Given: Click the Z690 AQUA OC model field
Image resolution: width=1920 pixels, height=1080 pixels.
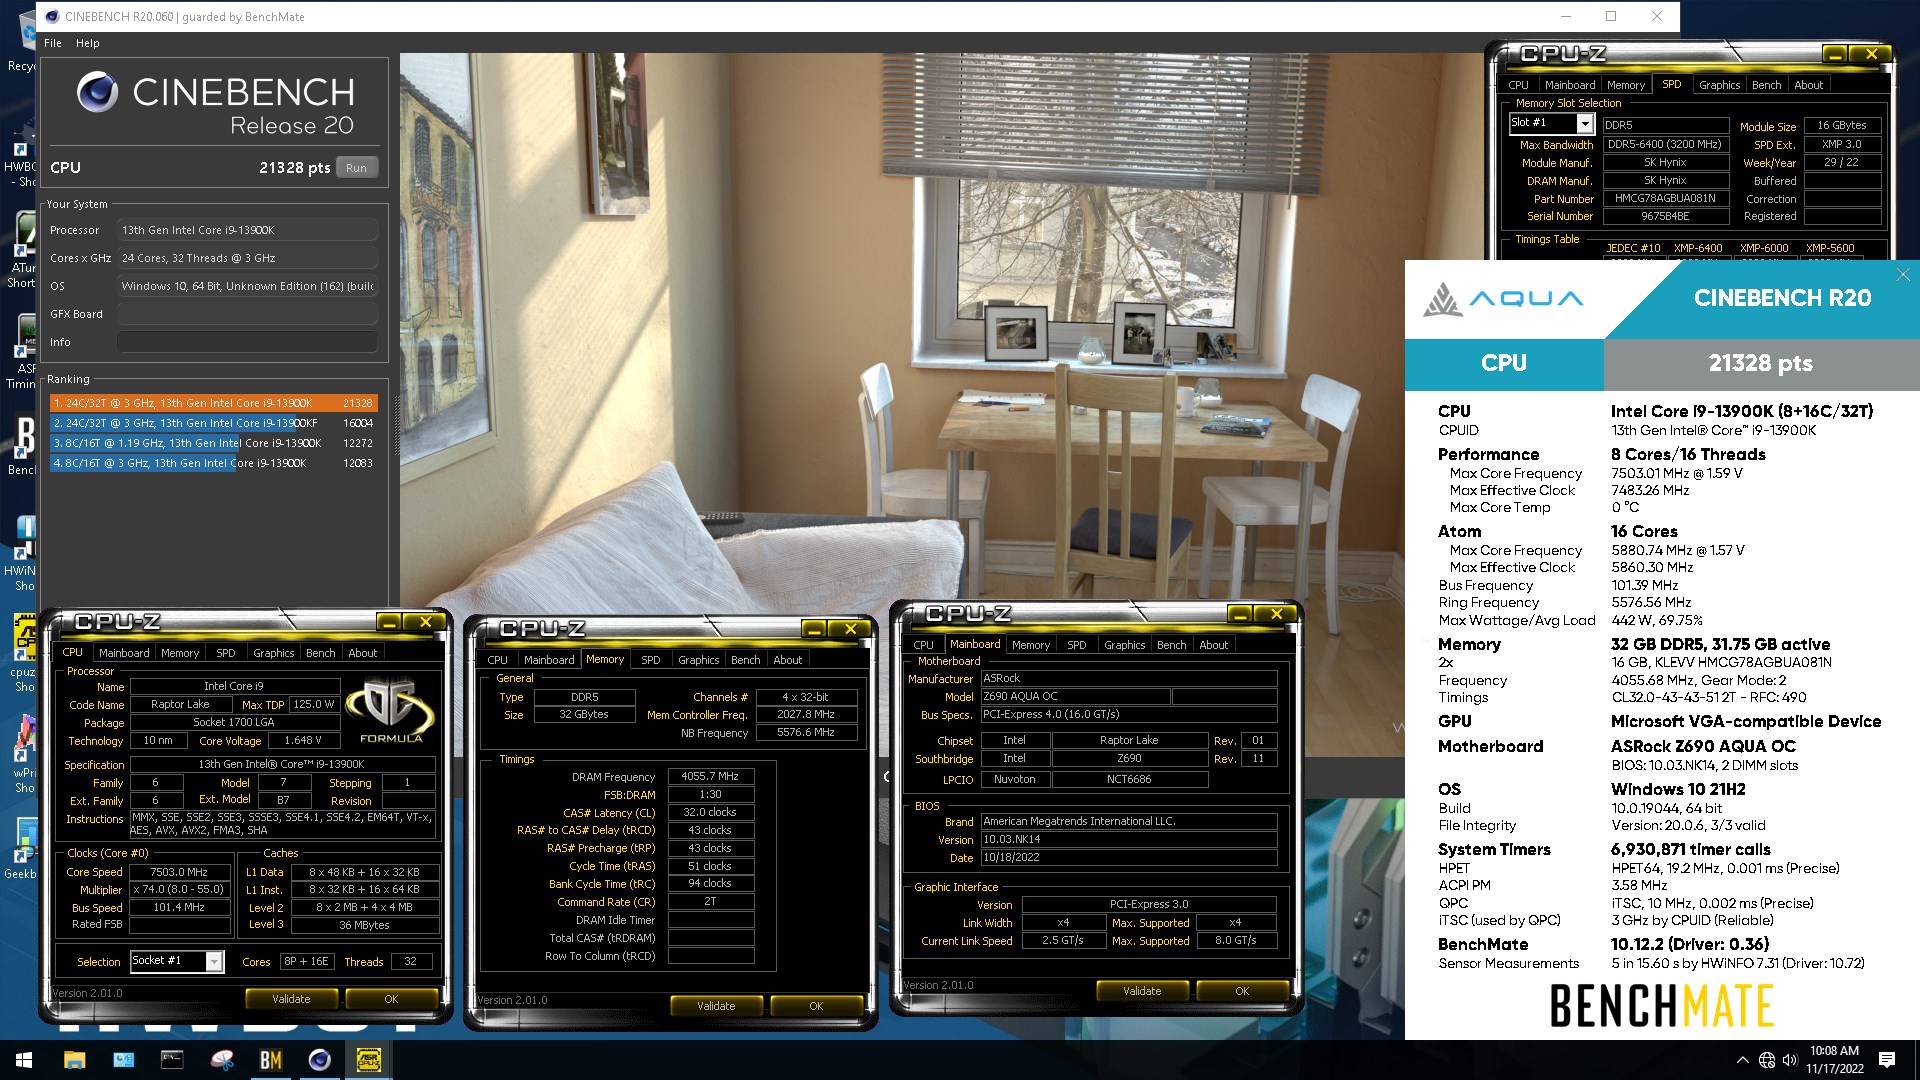Looking at the screenshot, I should point(1074,697).
